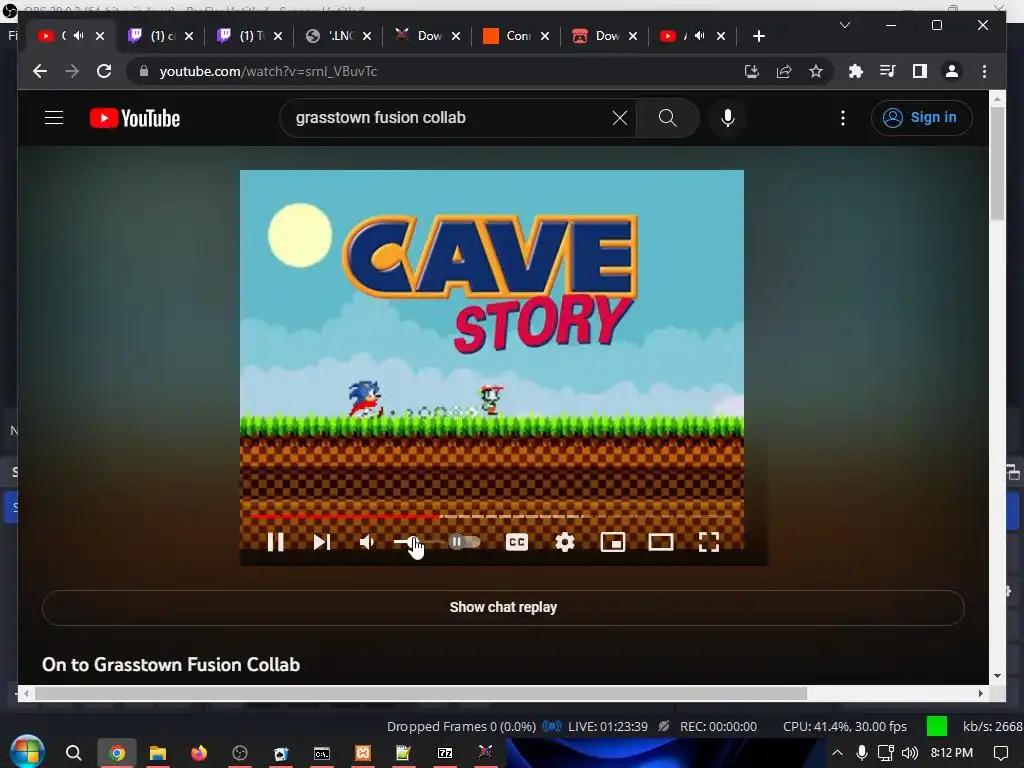Toggle the Chrome side panel
This screenshot has width=1024, height=768.
[920, 71]
